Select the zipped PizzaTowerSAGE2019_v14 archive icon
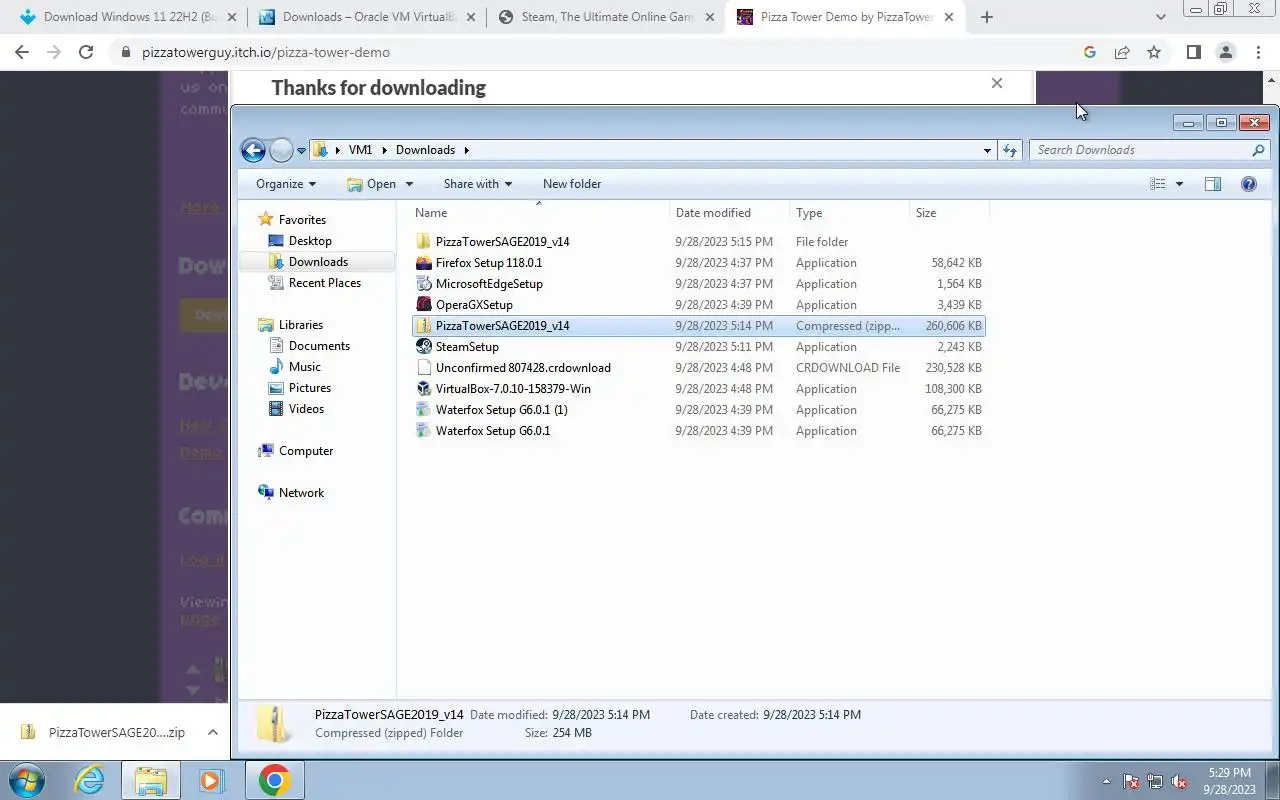This screenshot has height=800, width=1280. click(423, 326)
